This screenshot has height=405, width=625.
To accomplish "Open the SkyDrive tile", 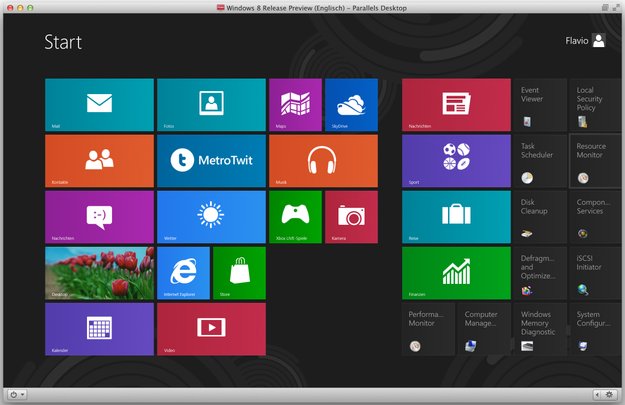I will (x=351, y=105).
